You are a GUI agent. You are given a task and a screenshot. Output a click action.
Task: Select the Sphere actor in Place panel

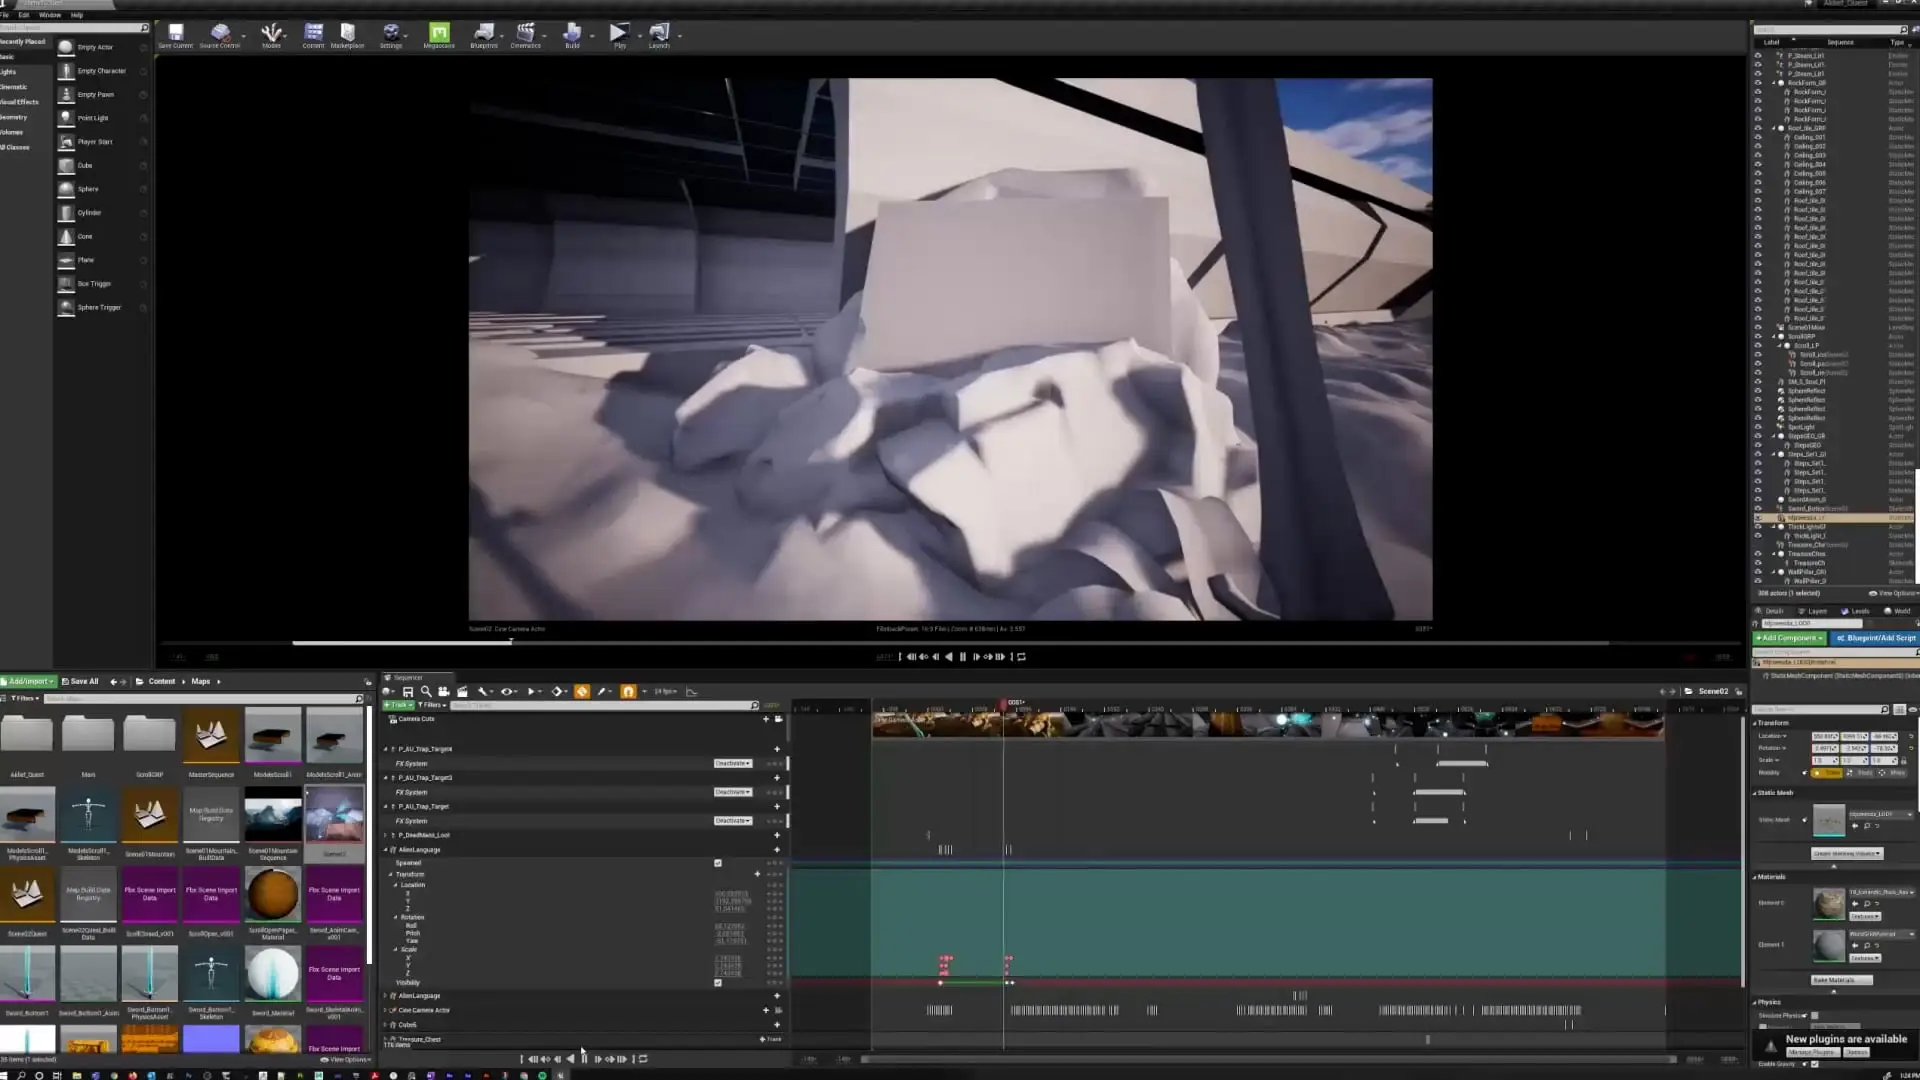click(87, 189)
